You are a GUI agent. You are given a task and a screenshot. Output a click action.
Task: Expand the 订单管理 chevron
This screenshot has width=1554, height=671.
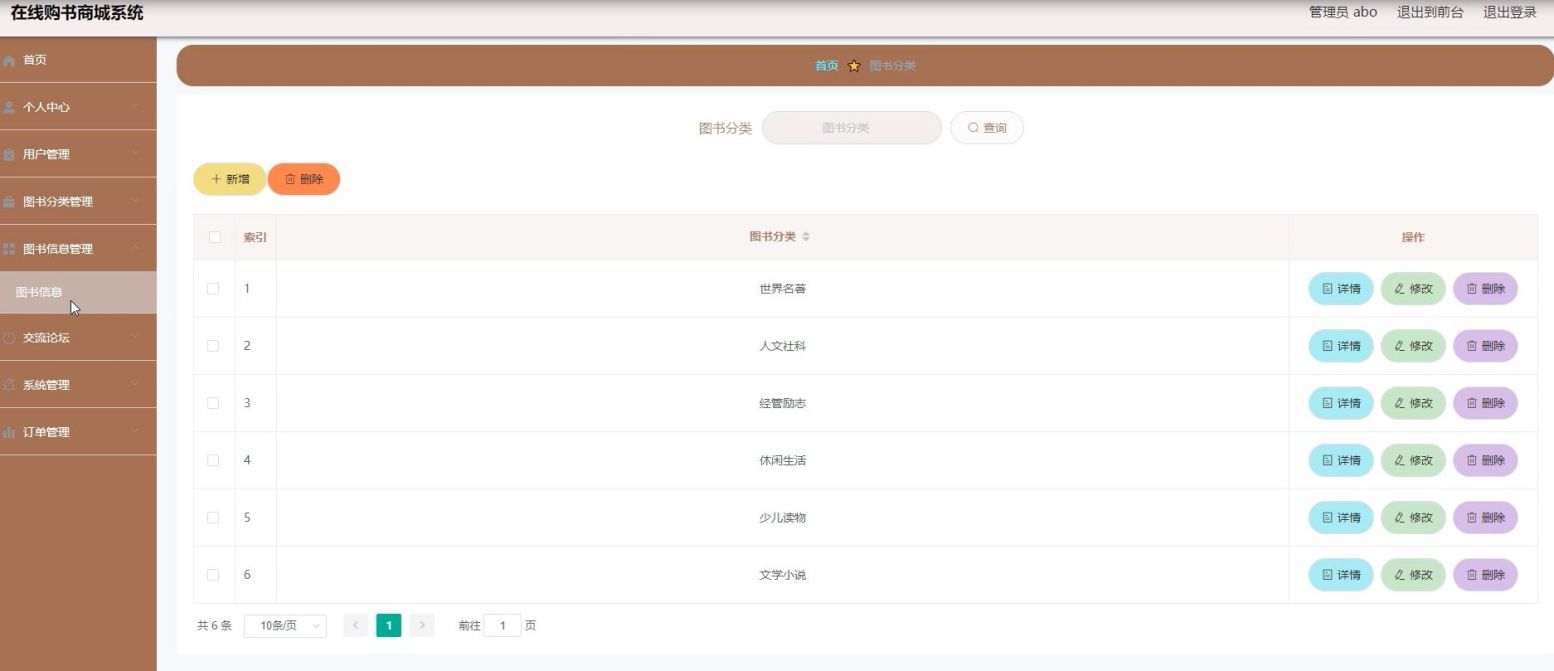135,432
